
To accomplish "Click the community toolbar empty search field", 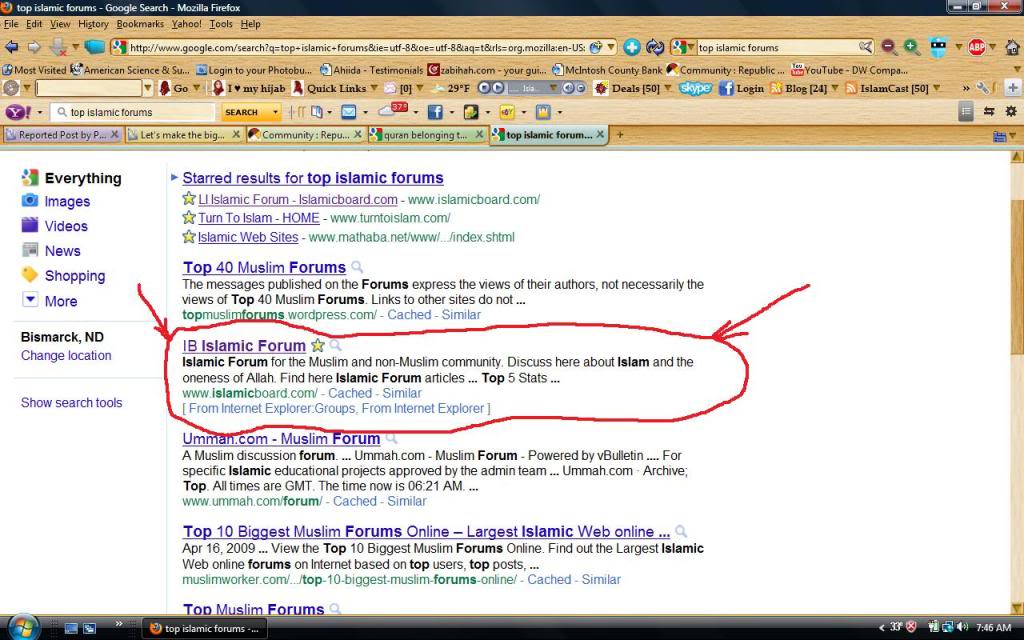I will click(89, 88).
